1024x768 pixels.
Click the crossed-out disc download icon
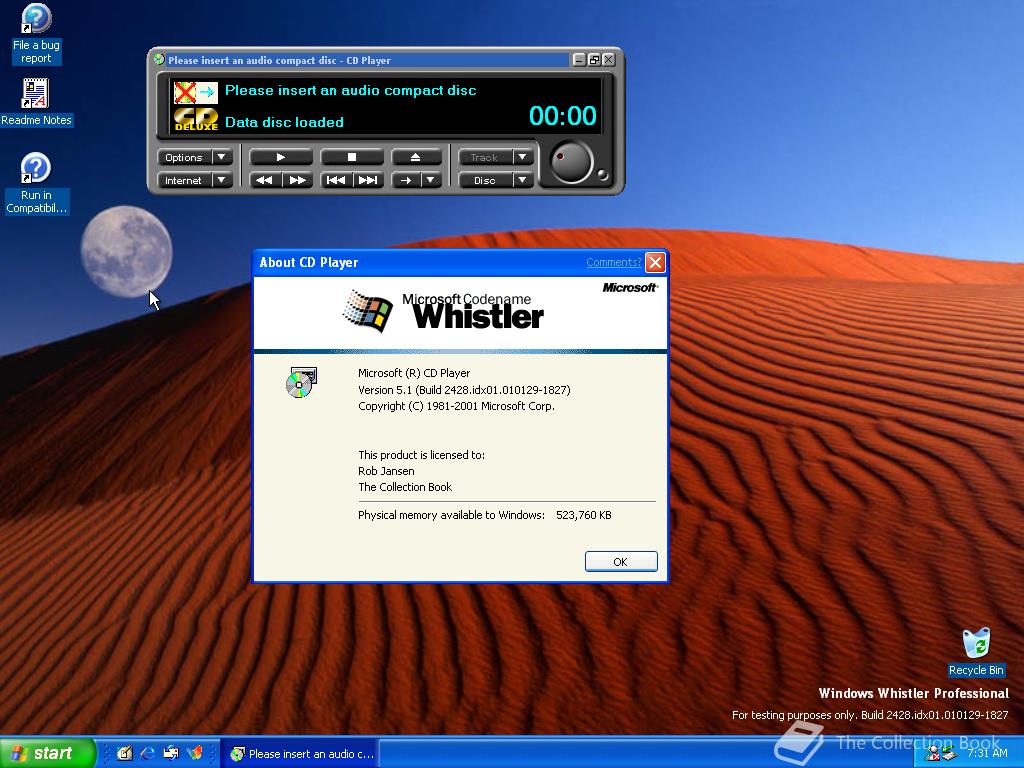coord(195,93)
